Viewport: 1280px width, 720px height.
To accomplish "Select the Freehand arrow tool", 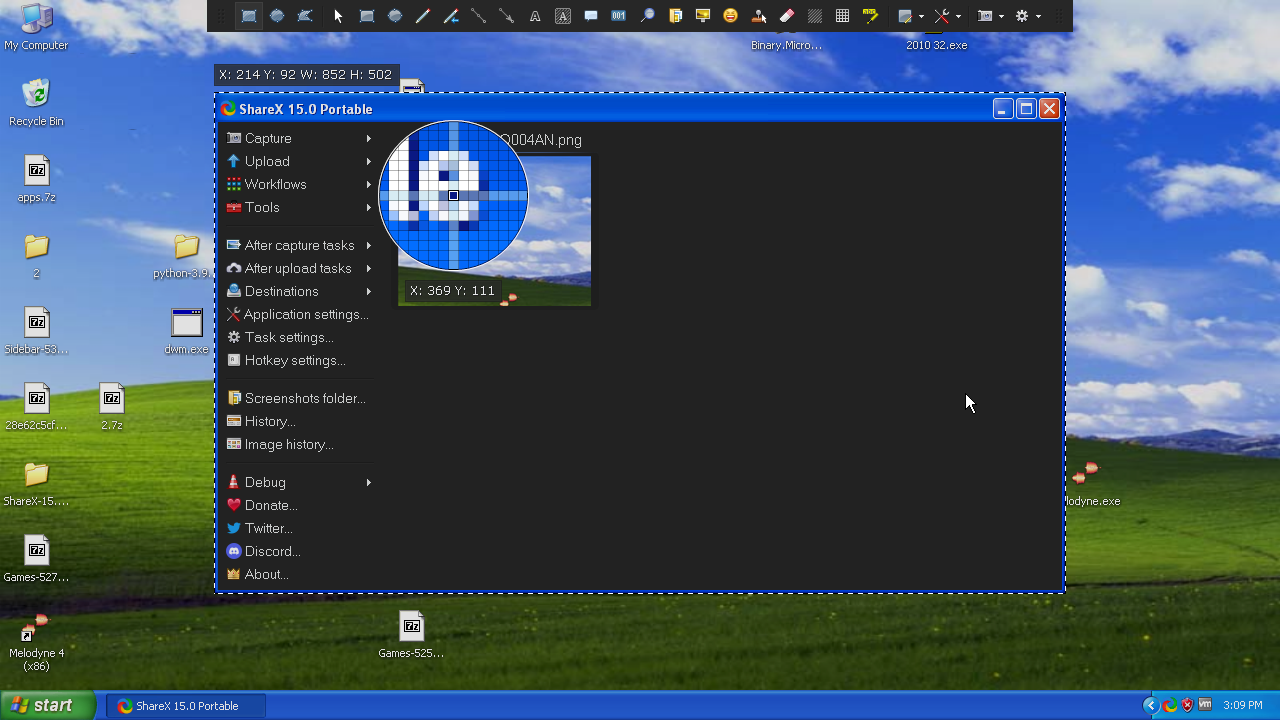I will (451, 16).
